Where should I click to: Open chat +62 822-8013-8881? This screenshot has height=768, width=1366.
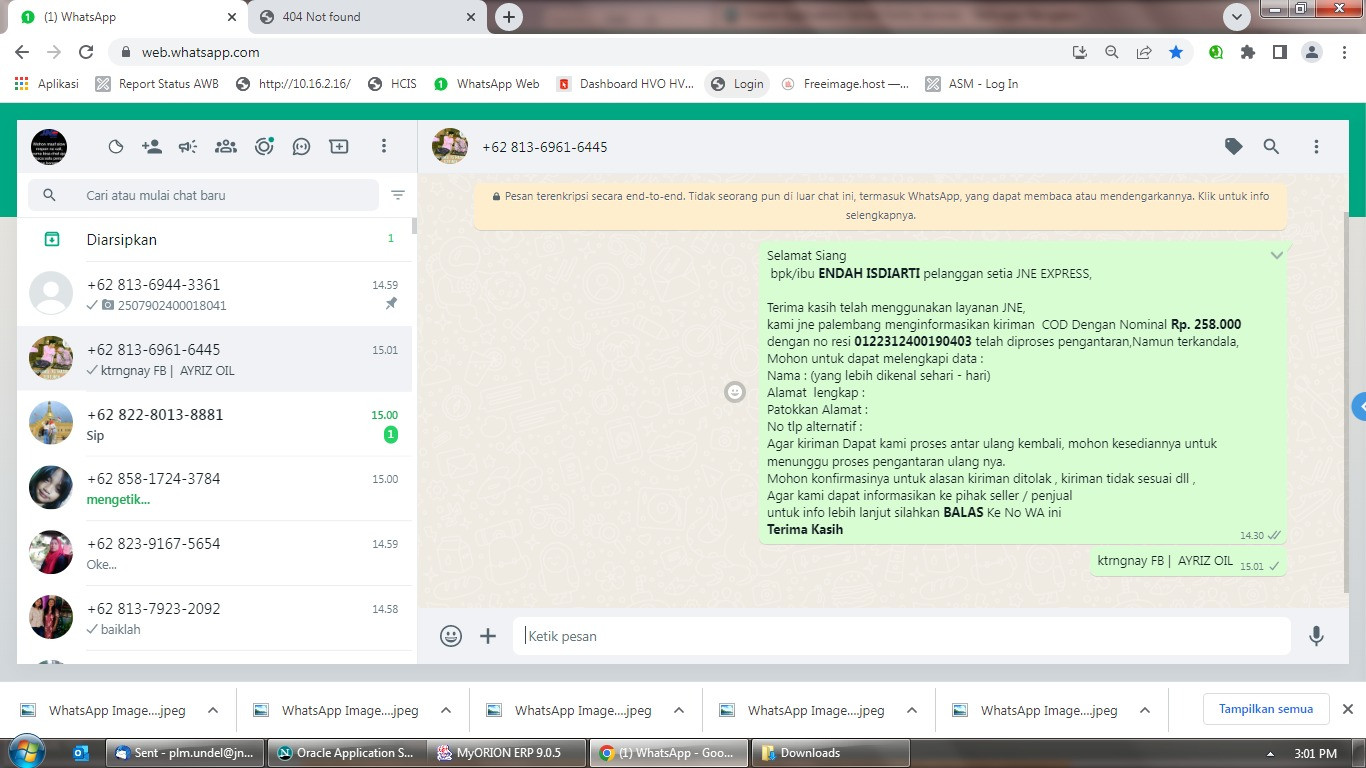(214, 424)
